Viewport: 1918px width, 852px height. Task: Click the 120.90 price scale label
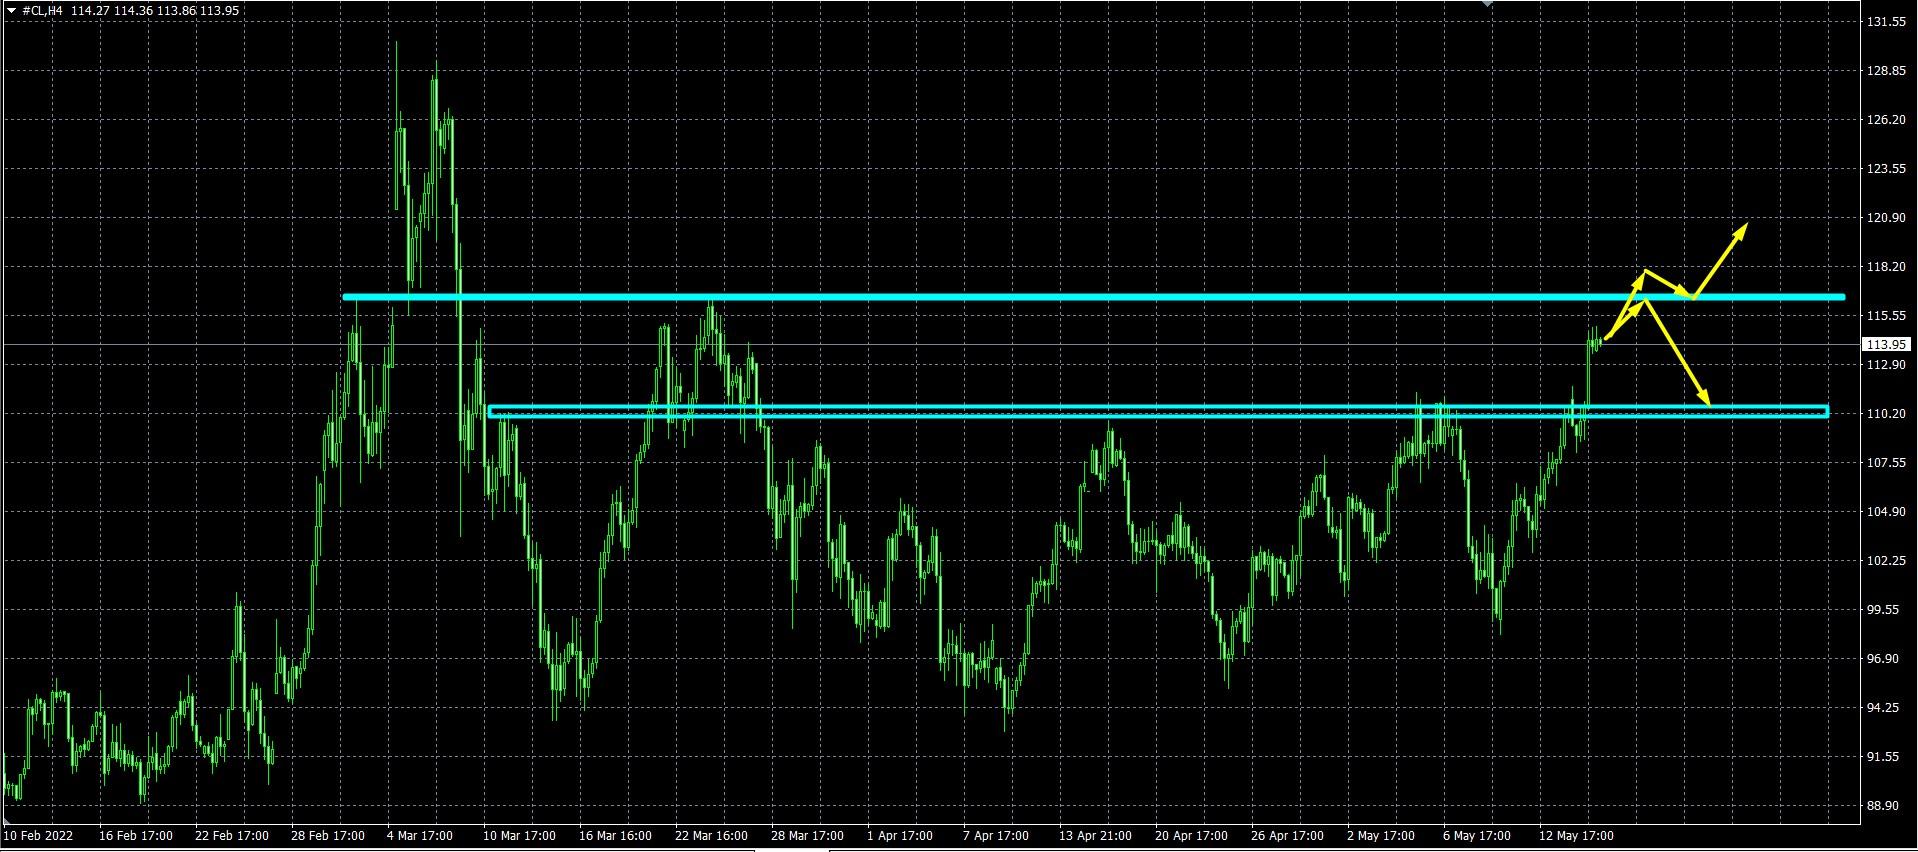click(x=1885, y=218)
